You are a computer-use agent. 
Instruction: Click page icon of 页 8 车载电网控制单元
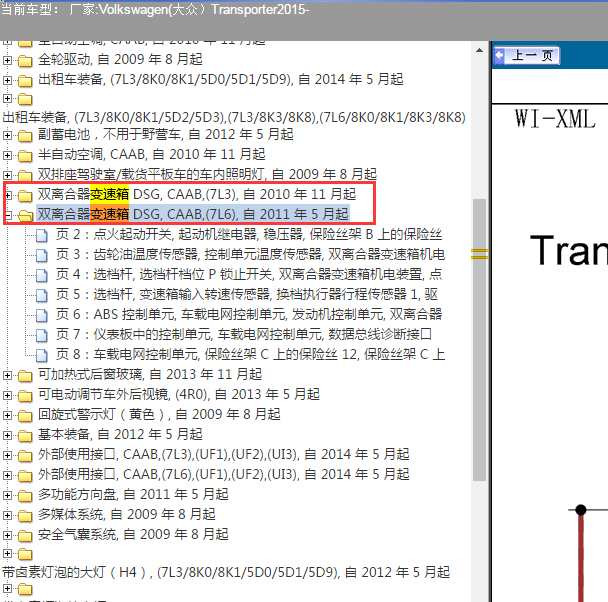(41, 355)
